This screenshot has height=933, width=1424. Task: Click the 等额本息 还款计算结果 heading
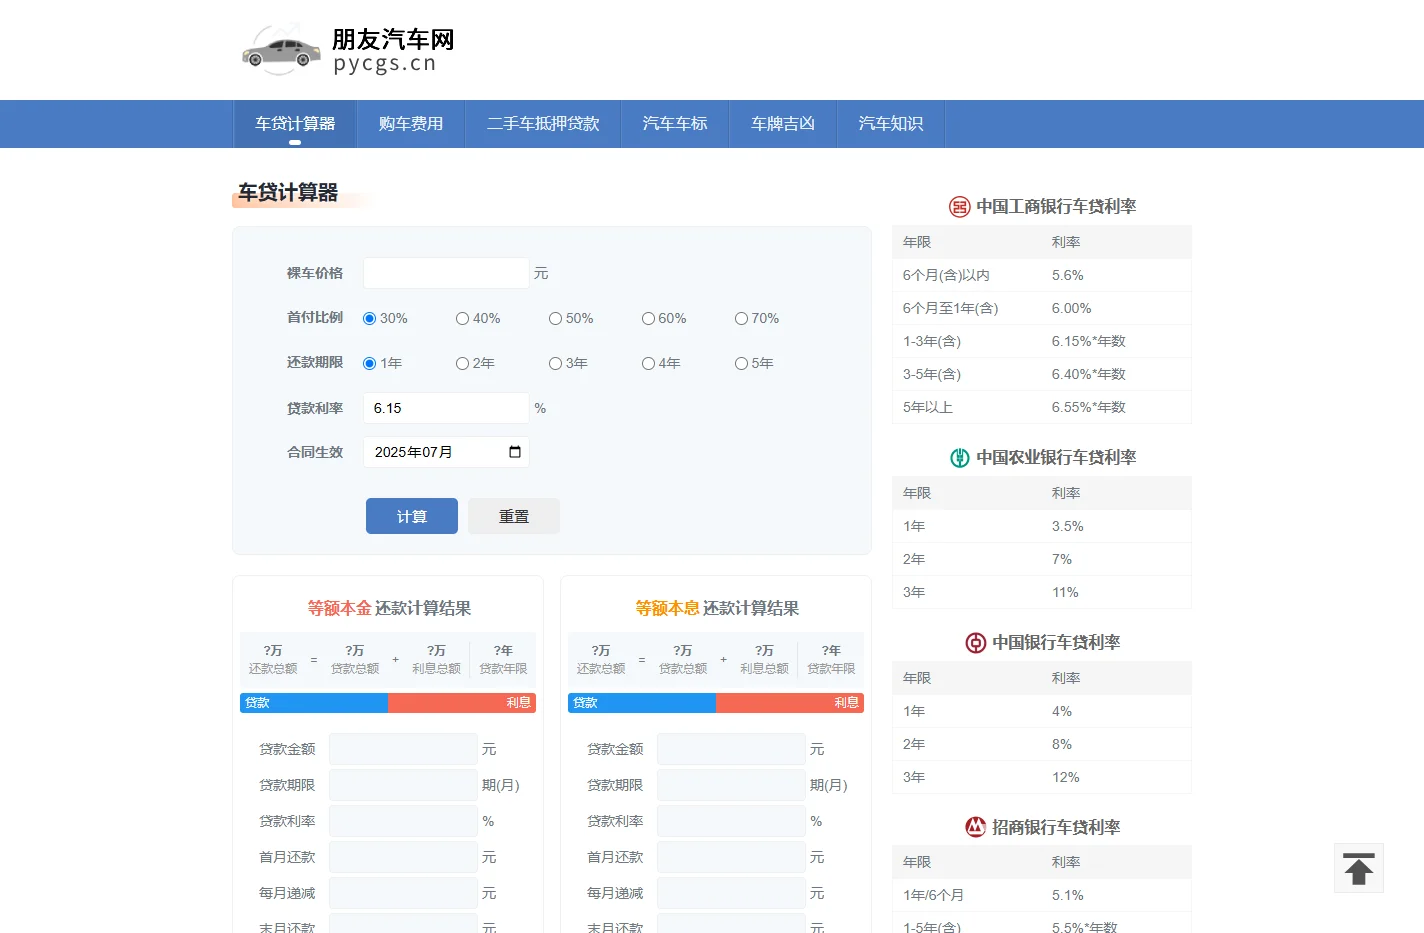click(717, 608)
